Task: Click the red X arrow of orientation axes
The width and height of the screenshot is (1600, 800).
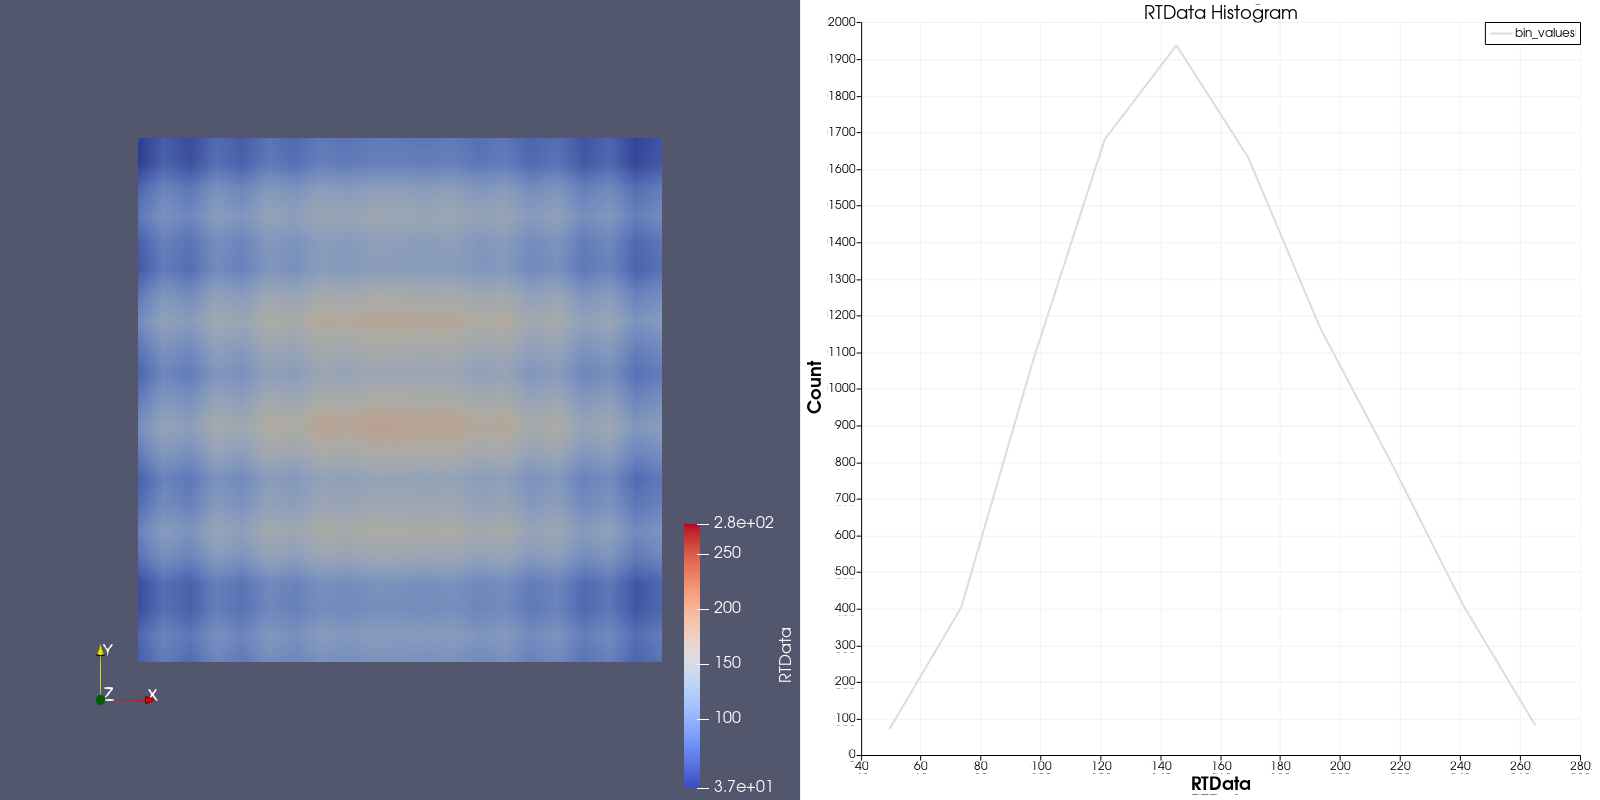Action: tap(148, 700)
